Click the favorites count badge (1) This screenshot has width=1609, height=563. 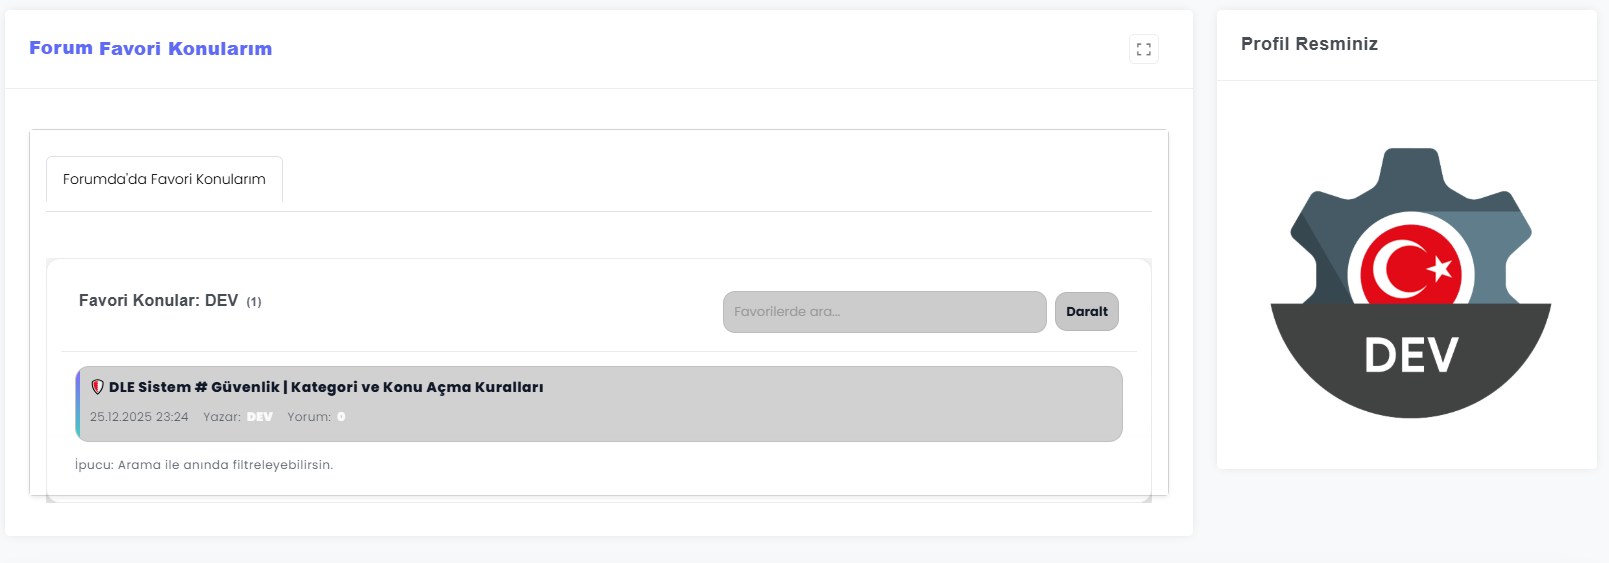pos(254,302)
